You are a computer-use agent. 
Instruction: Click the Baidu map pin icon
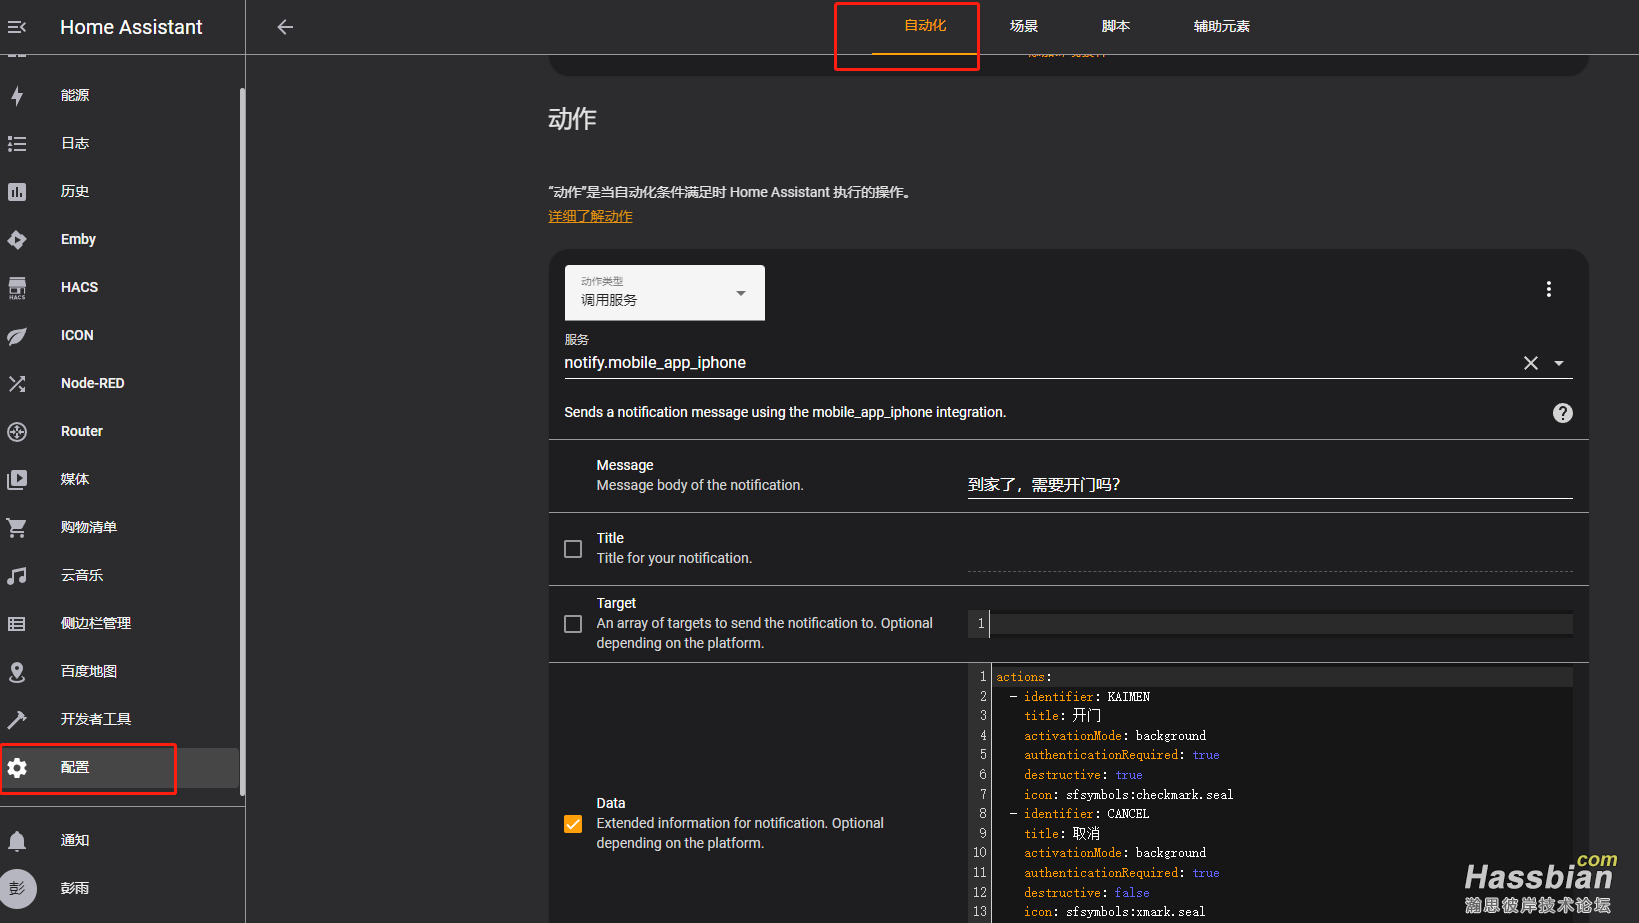pyautogui.click(x=17, y=672)
